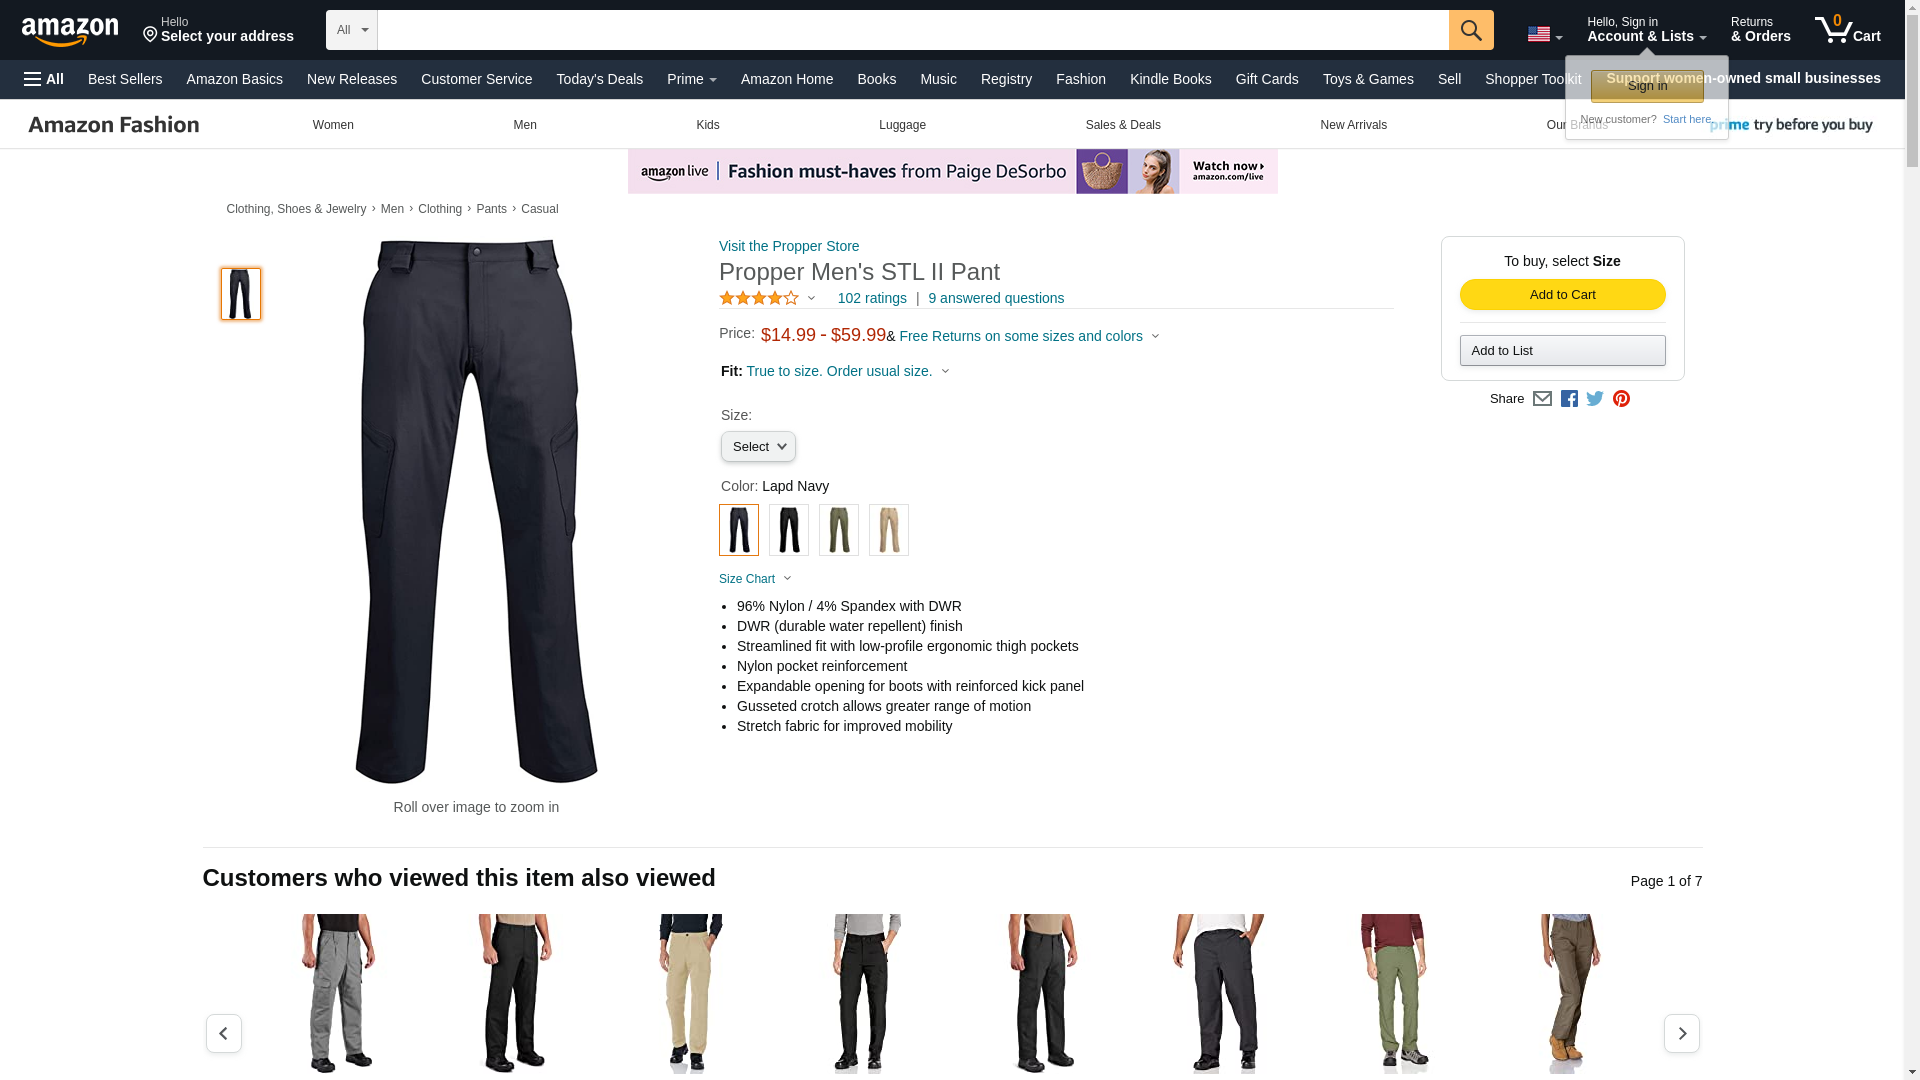Open the shopping cart icon

1847,30
